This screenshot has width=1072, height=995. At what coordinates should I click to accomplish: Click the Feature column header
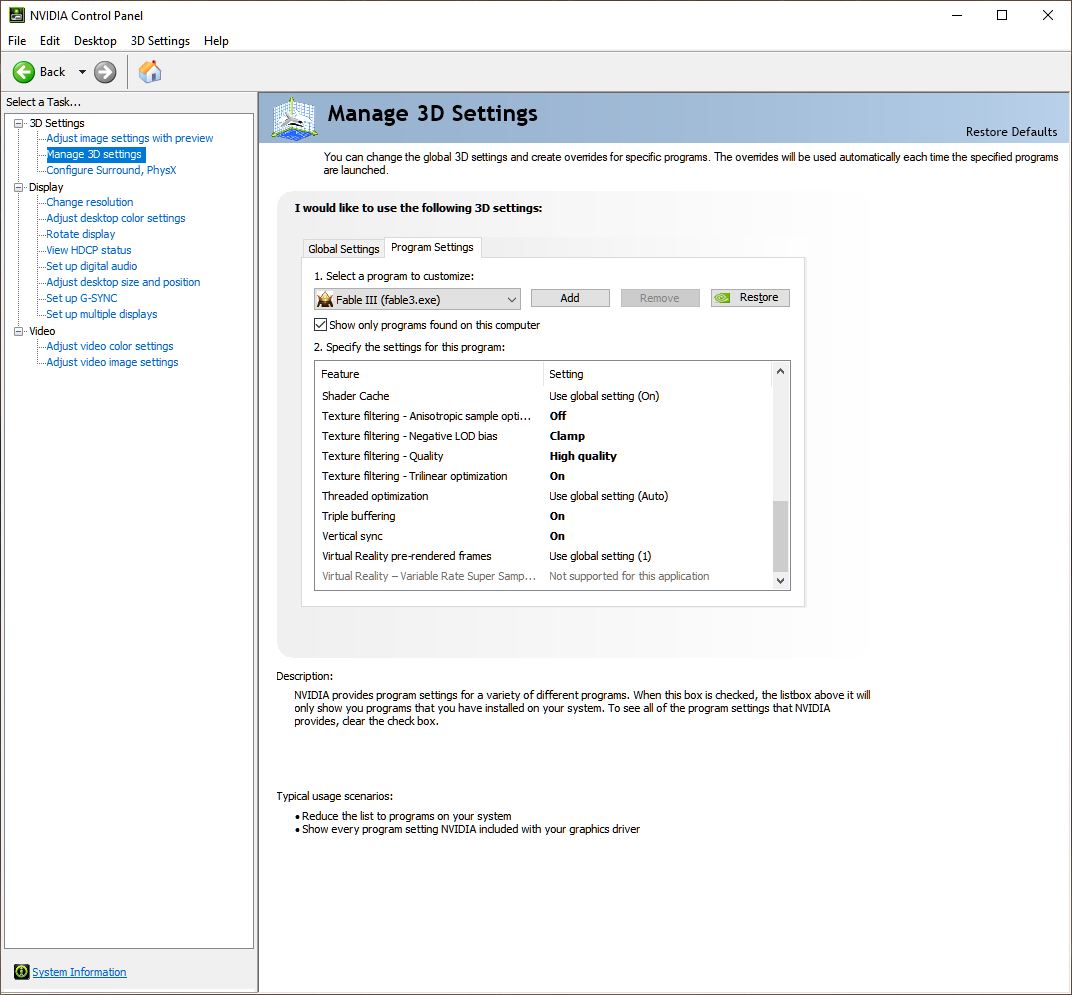429,374
